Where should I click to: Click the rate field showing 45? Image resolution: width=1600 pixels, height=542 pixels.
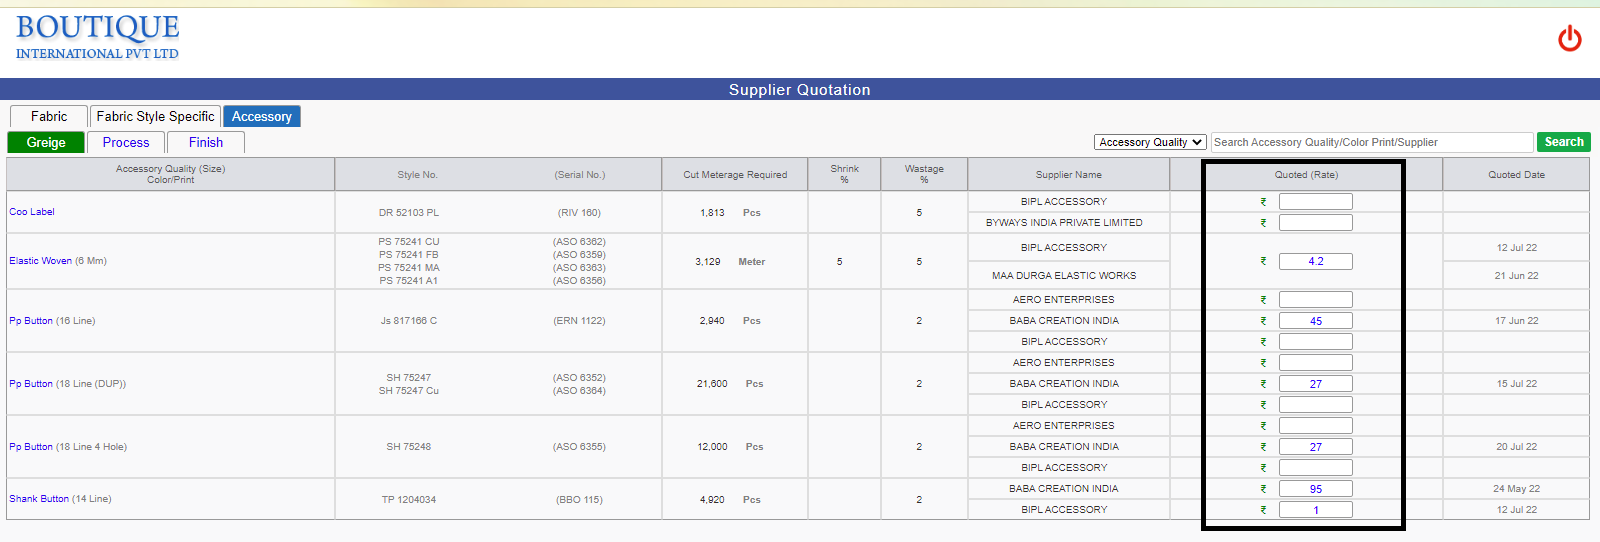click(x=1316, y=321)
